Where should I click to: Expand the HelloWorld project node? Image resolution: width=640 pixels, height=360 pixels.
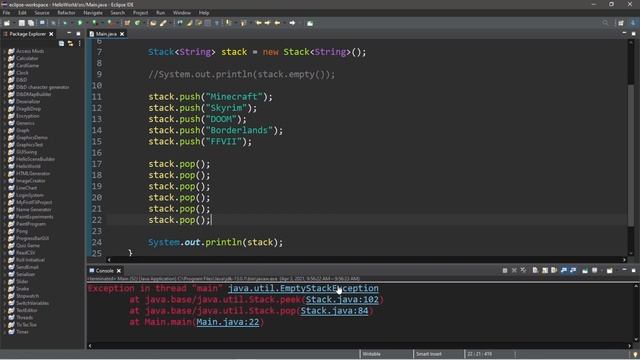pos(5,167)
